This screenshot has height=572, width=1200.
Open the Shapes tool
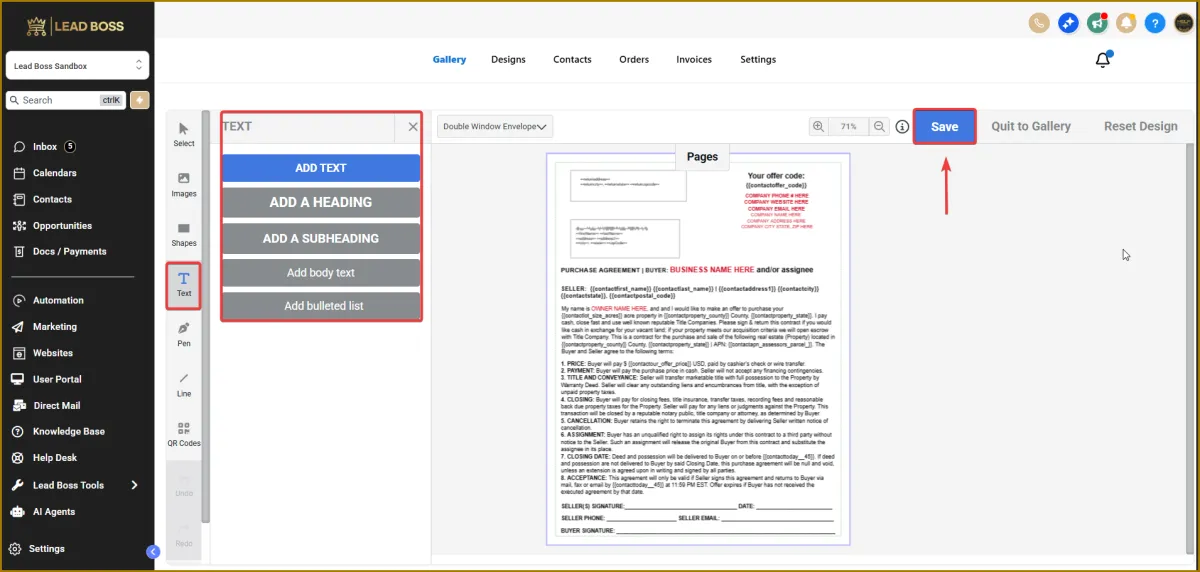click(184, 235)
